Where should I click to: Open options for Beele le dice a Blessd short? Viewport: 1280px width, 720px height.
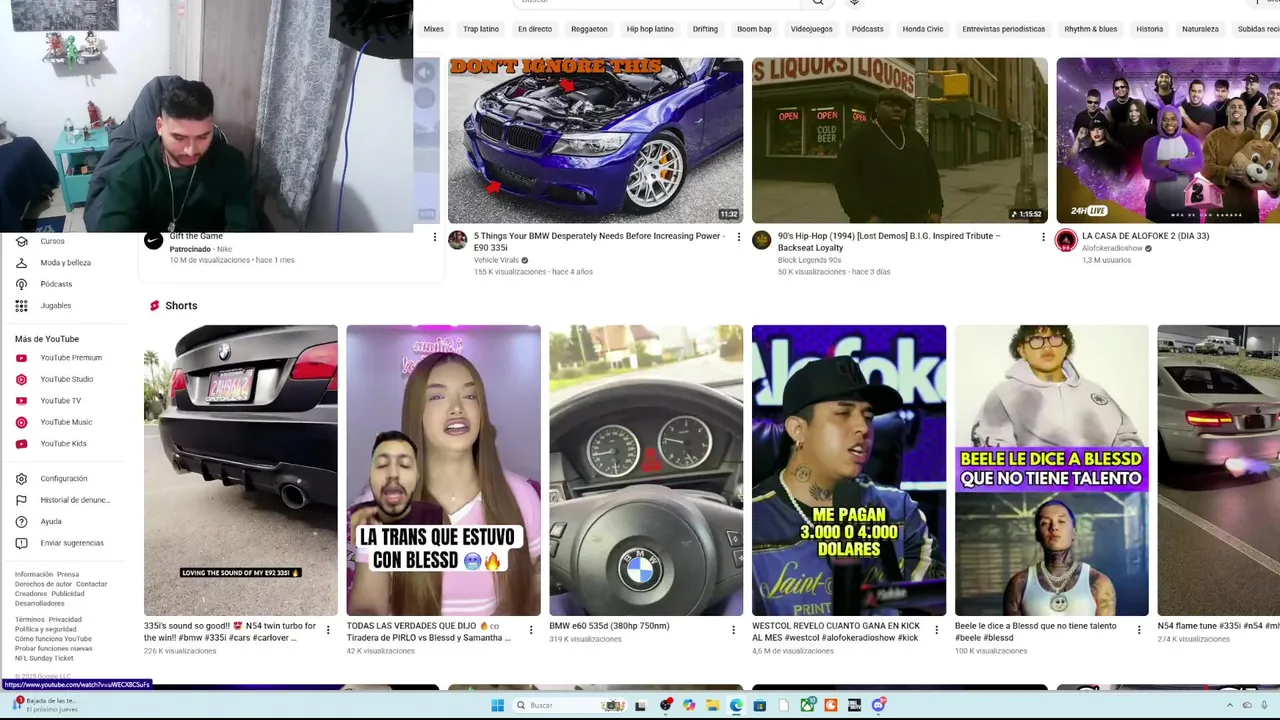pyautogui.click(x=1139, y=630)
